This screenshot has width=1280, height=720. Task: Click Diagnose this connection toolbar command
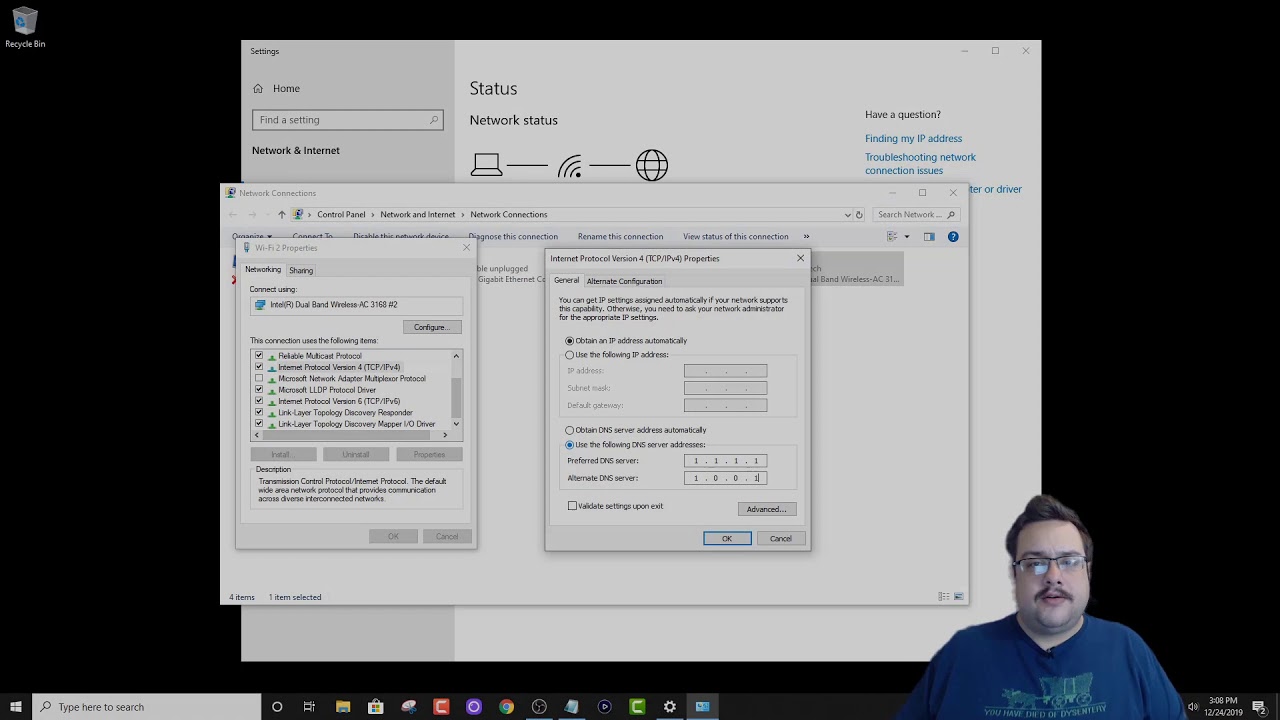point(513,237)
